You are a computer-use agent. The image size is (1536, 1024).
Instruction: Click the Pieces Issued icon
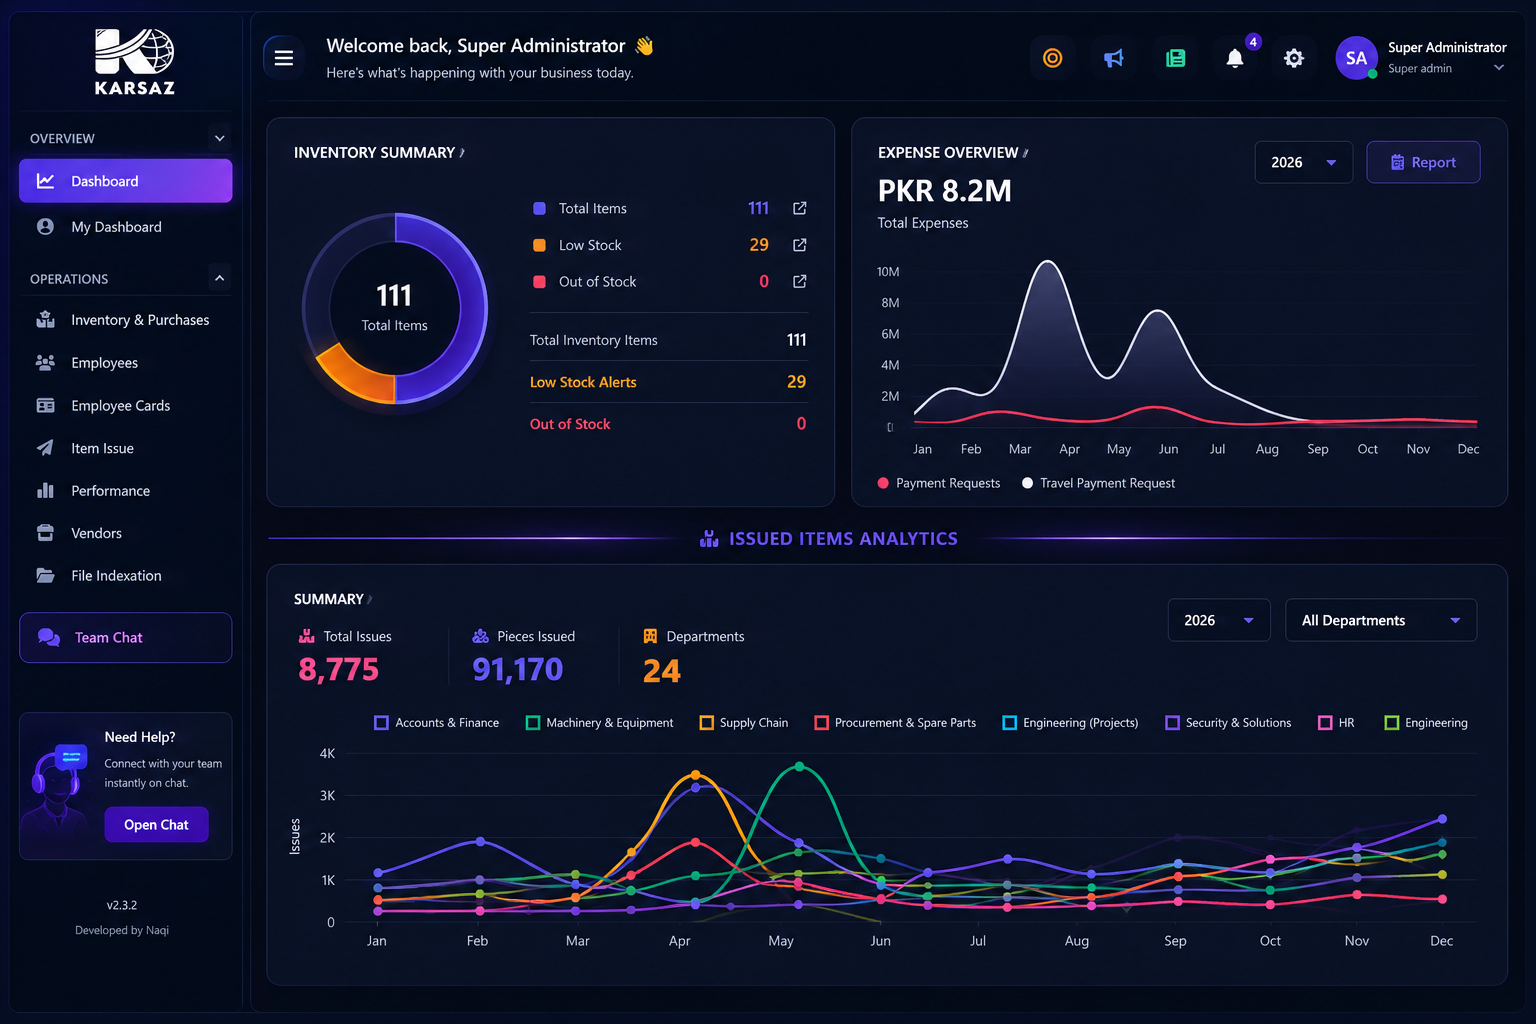(480, 636)
